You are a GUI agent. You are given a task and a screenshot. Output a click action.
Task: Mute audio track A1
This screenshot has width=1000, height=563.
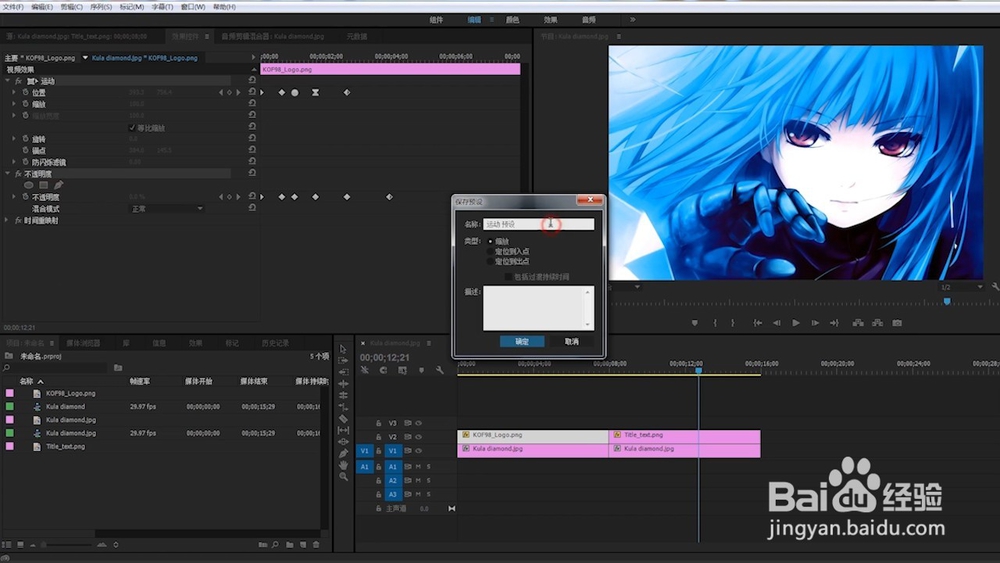418,467
